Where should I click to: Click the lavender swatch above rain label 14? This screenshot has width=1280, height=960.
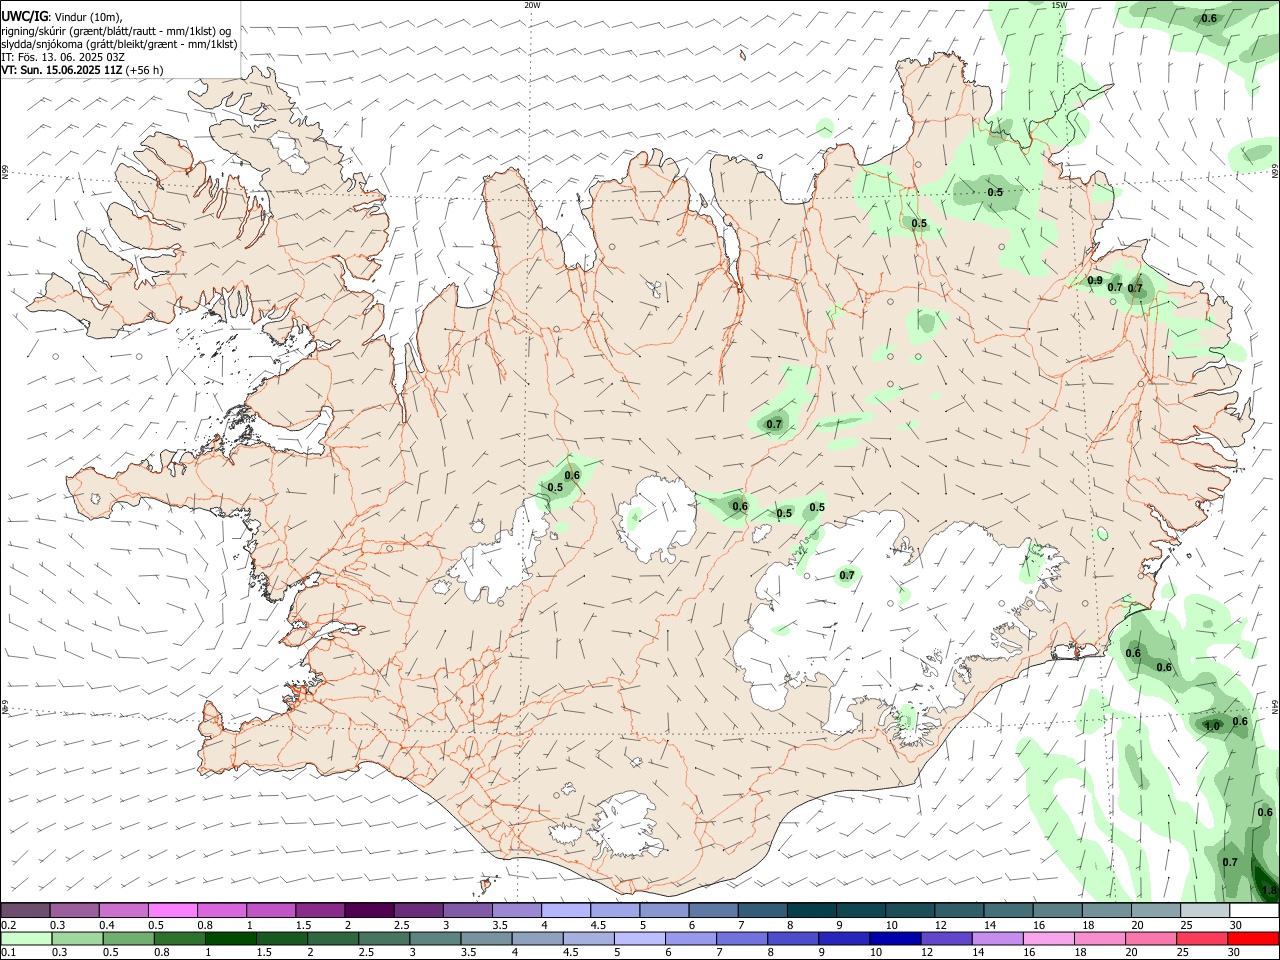[998, 938]
